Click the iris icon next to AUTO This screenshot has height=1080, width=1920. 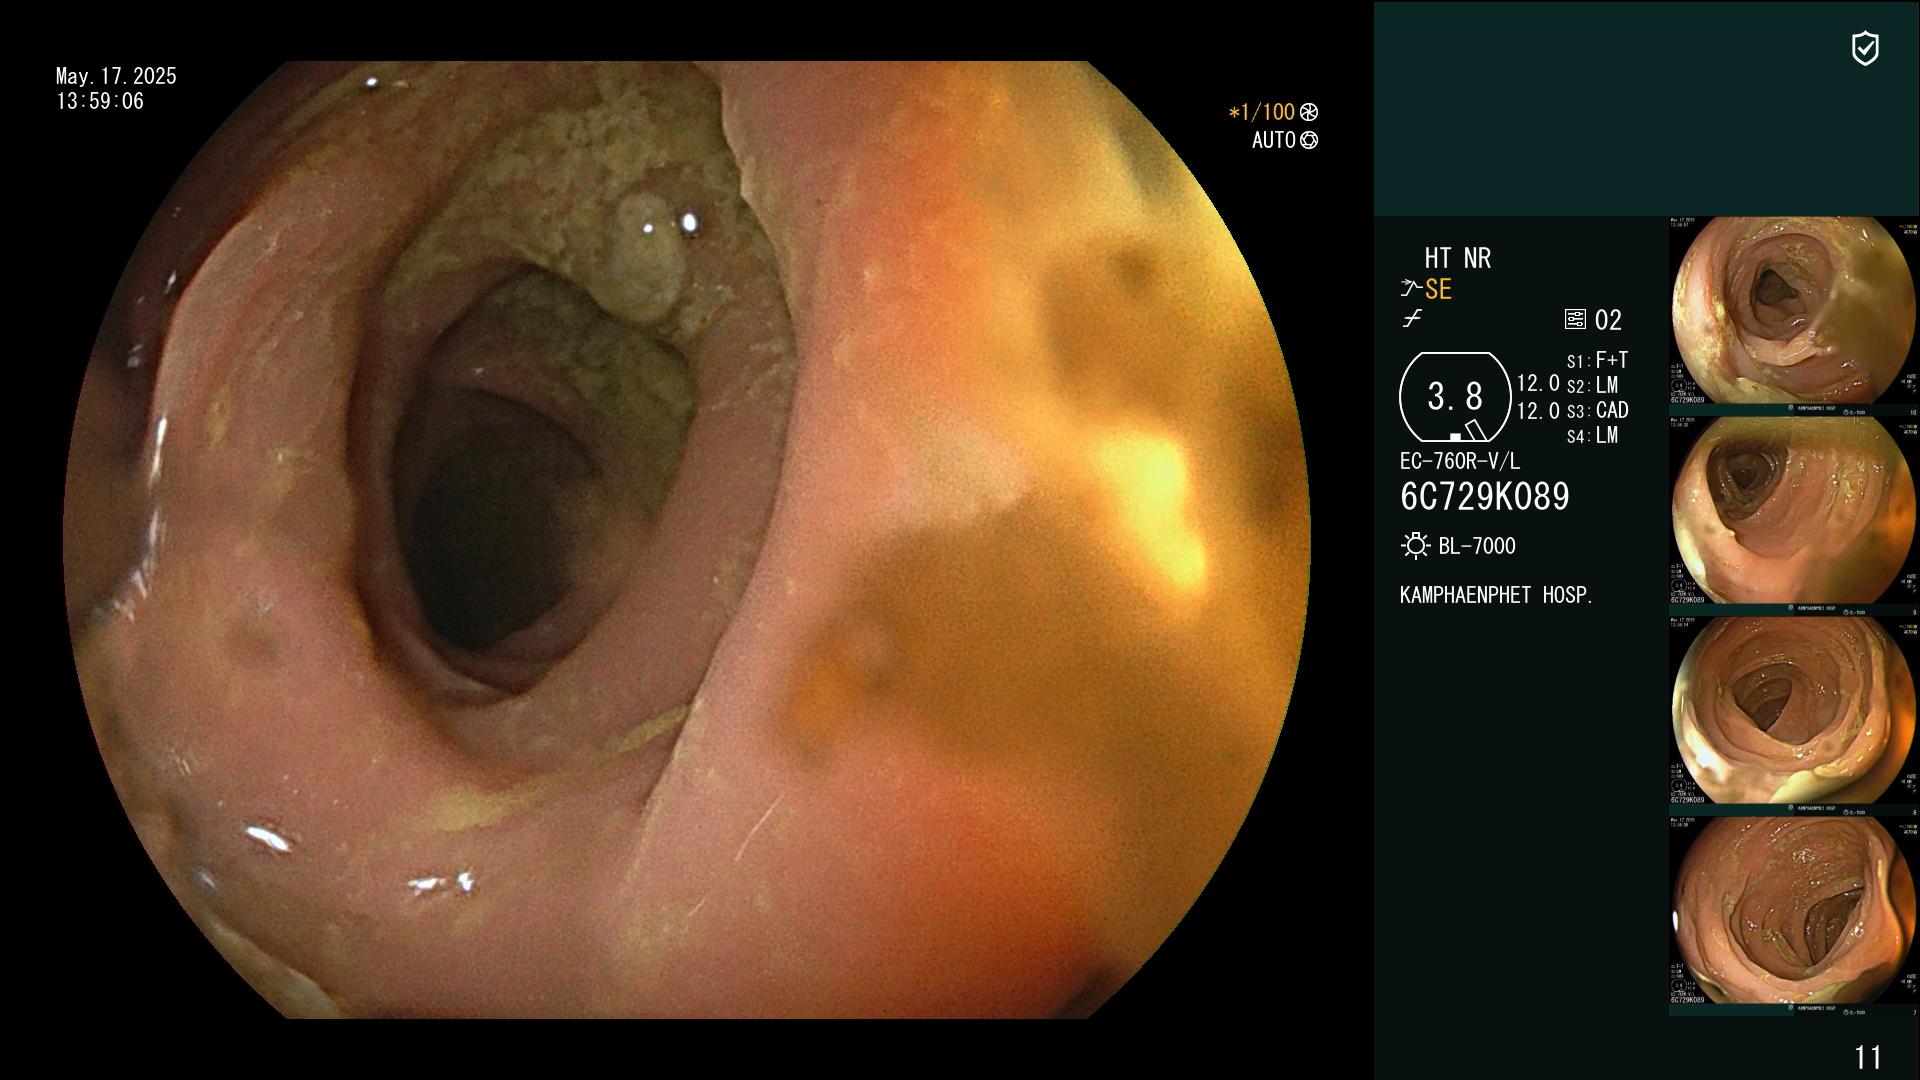tap(1309, 140)
